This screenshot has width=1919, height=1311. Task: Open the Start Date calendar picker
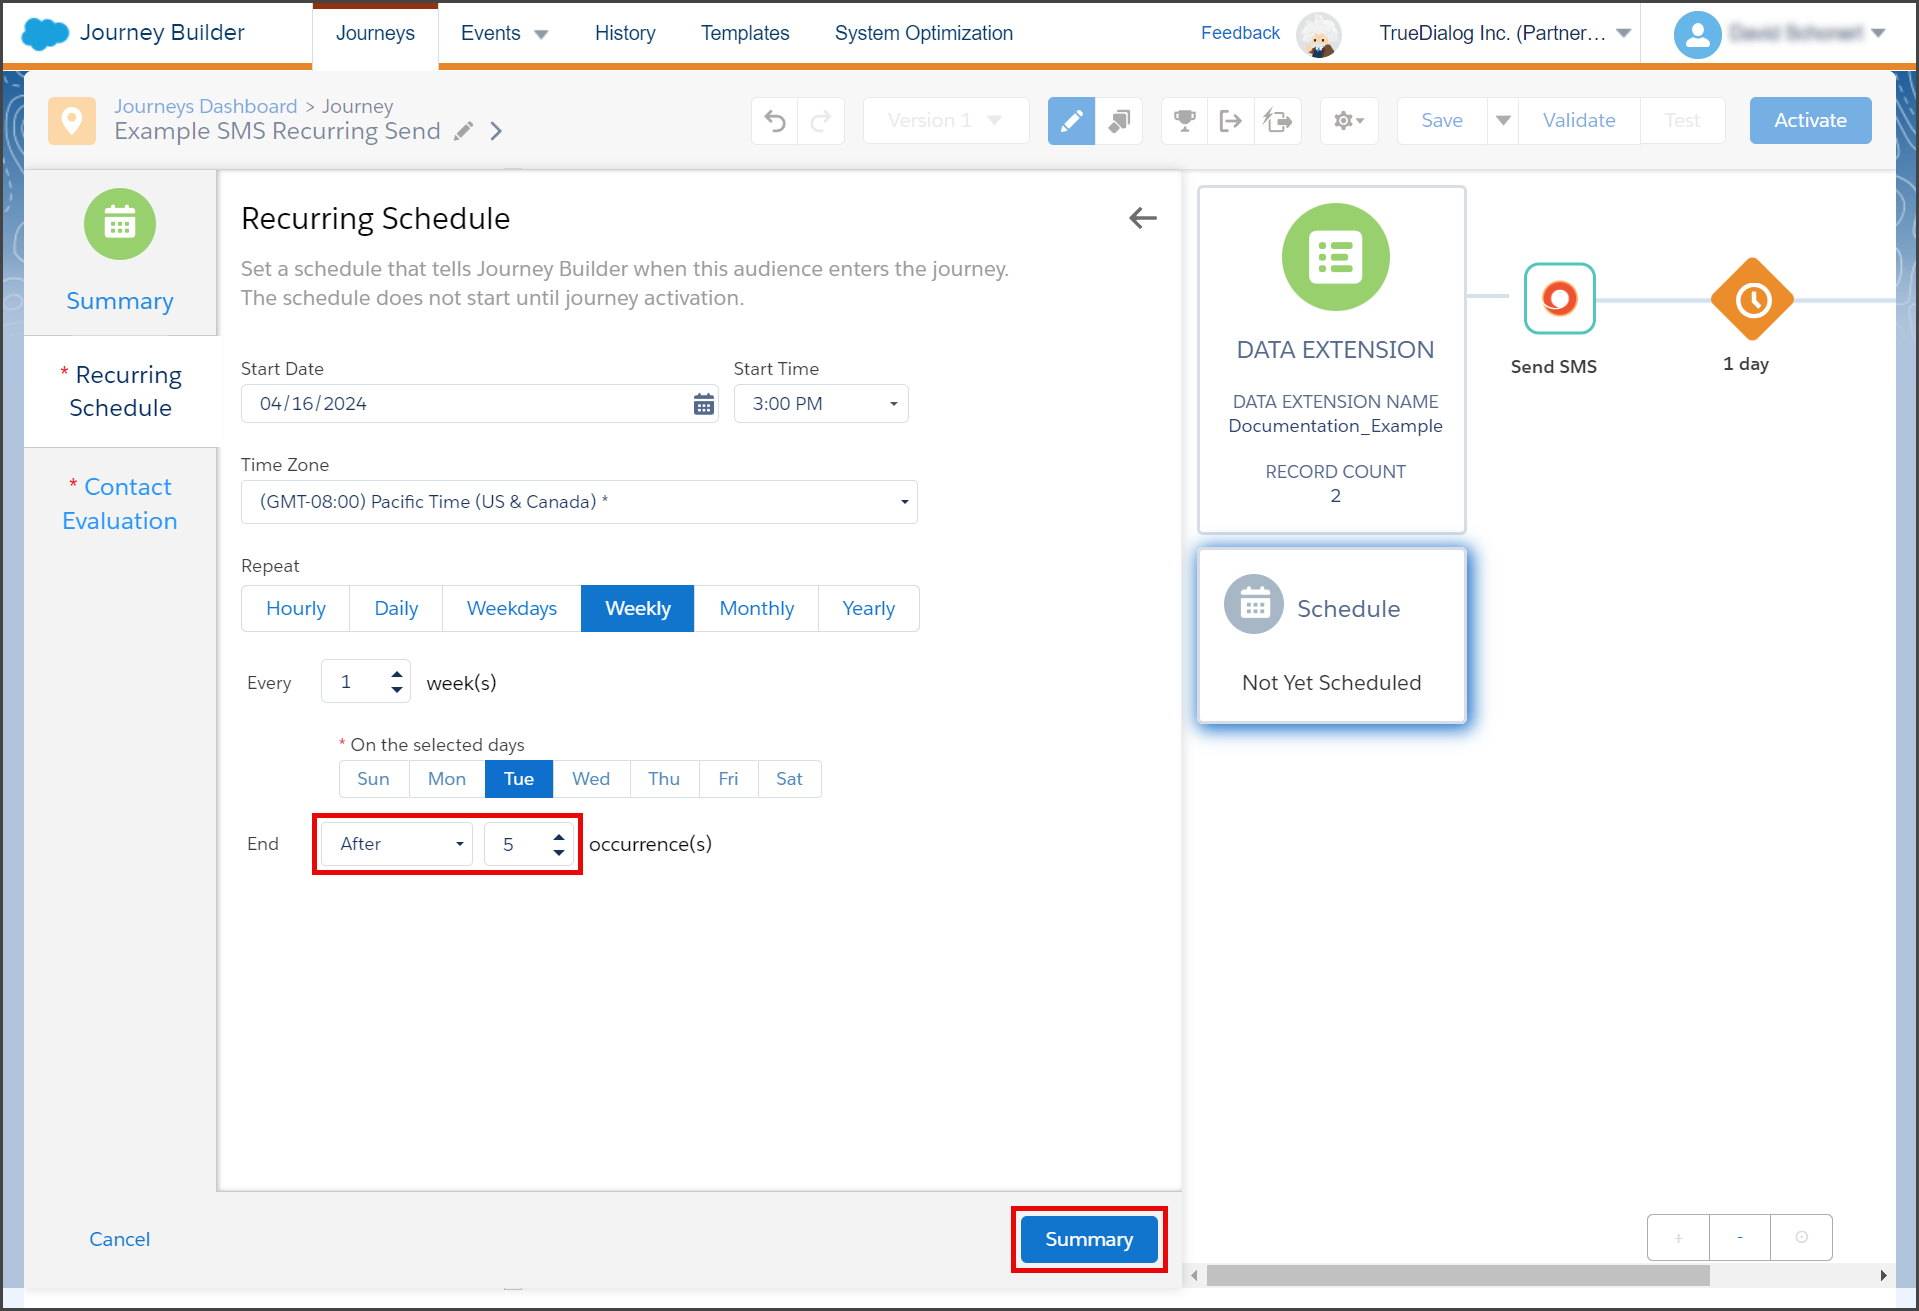point(704,404)
